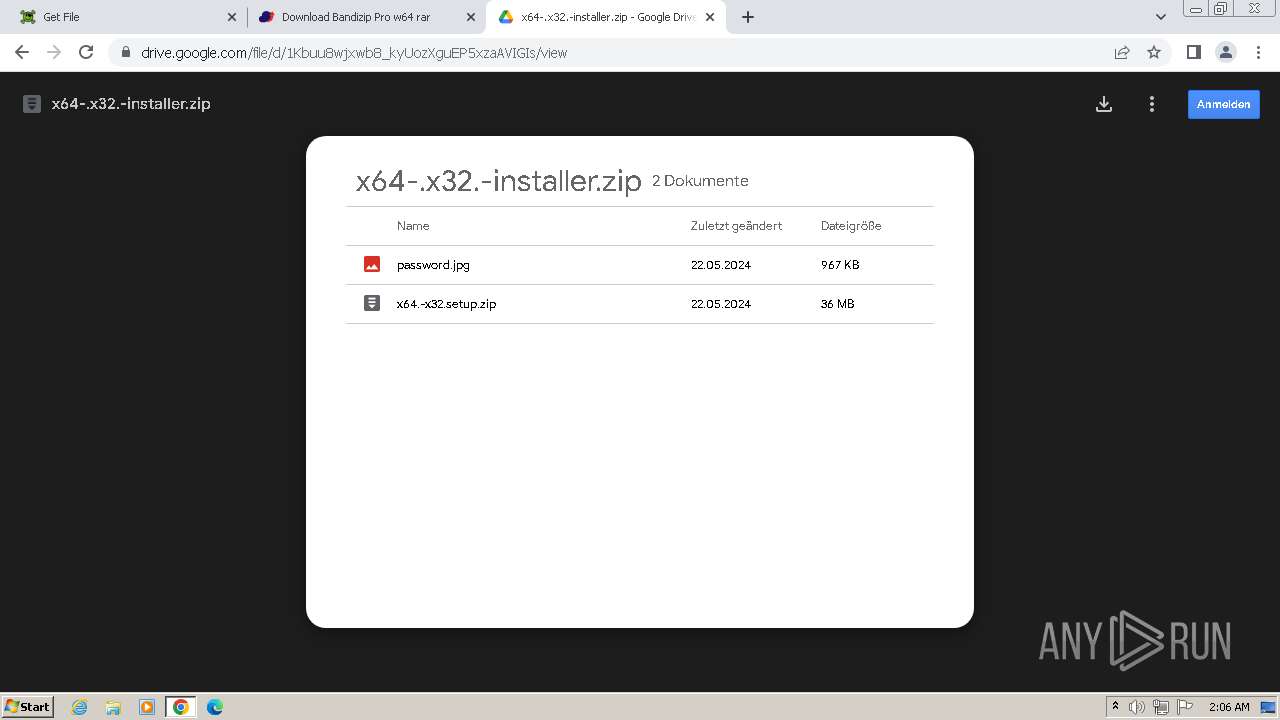
Task: Open the Chrome profile avatar
Action: (1225, 52)
